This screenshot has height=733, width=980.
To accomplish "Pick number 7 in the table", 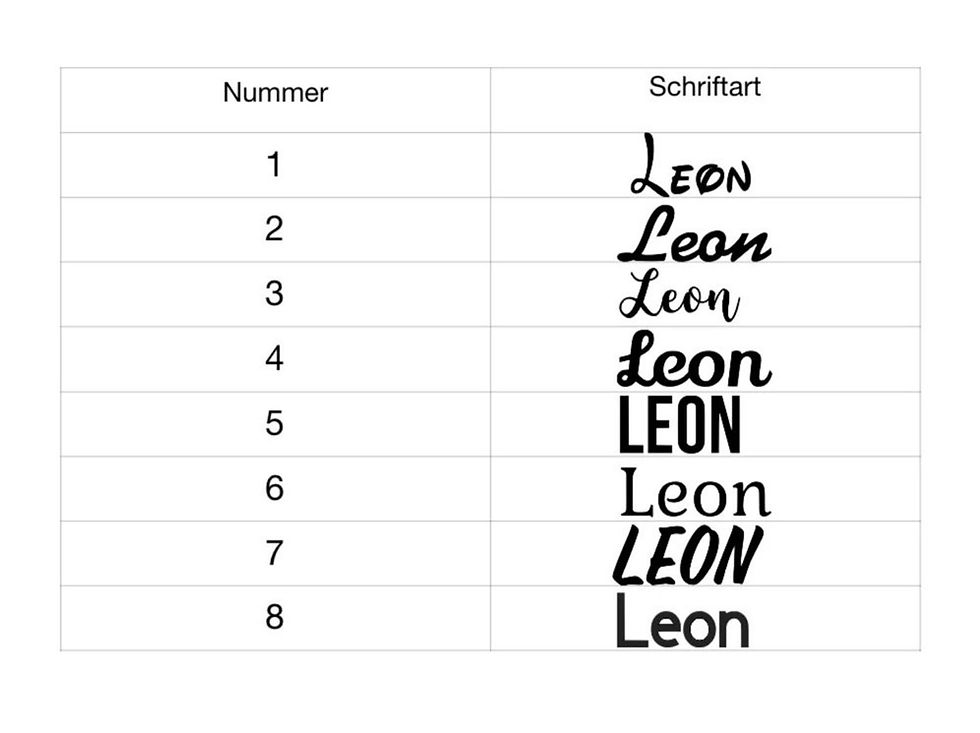I will 275,552.
